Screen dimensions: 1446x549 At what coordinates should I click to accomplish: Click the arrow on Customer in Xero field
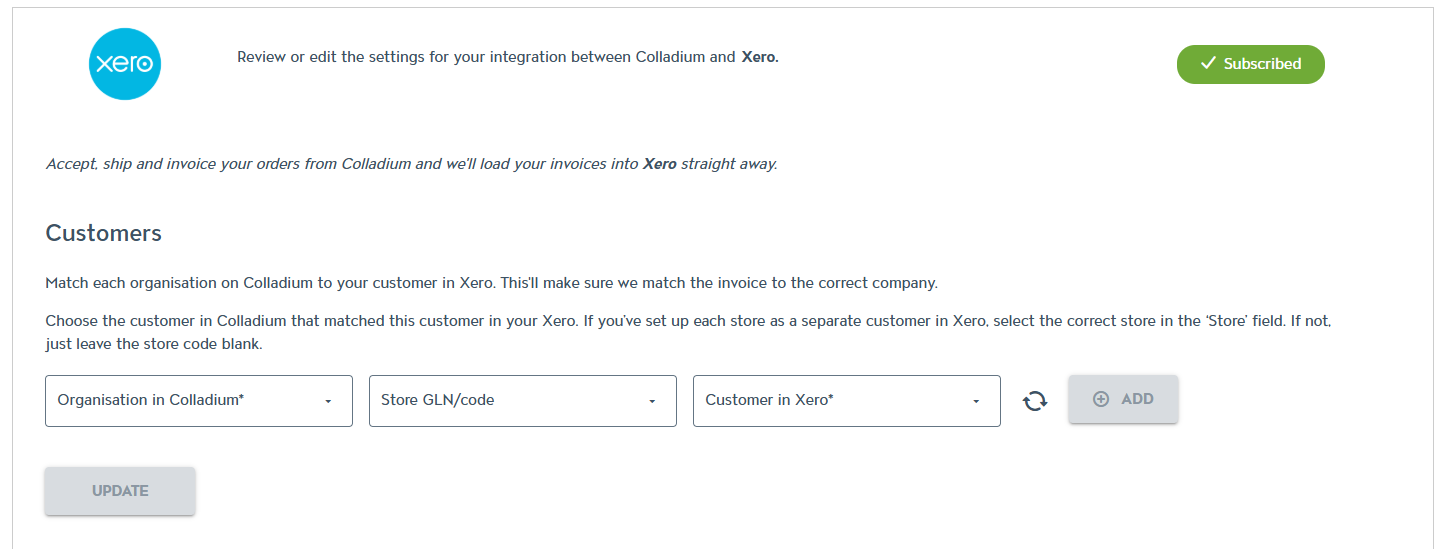(x=976, y=402)
